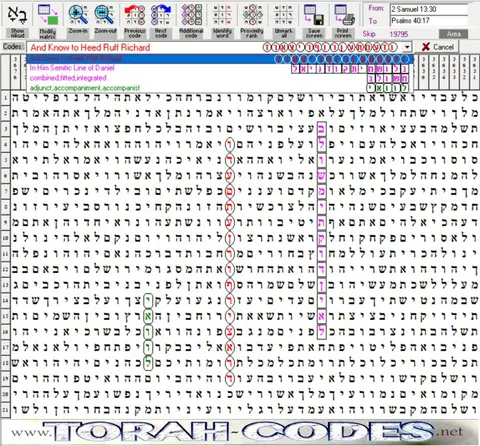Click the Next code label button

pos(161,33)
